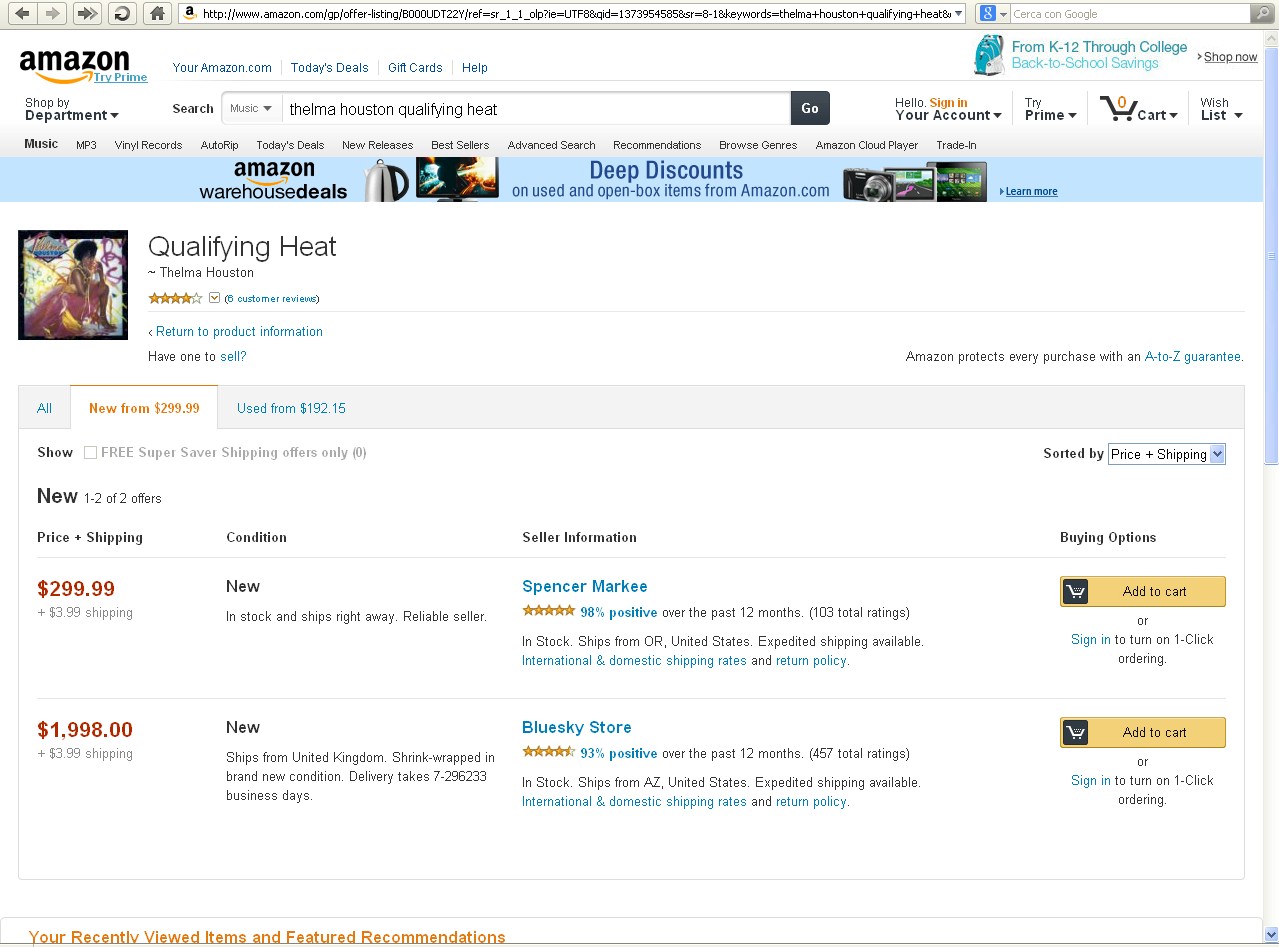Open Your Amazon.com top link

[222, 67]
